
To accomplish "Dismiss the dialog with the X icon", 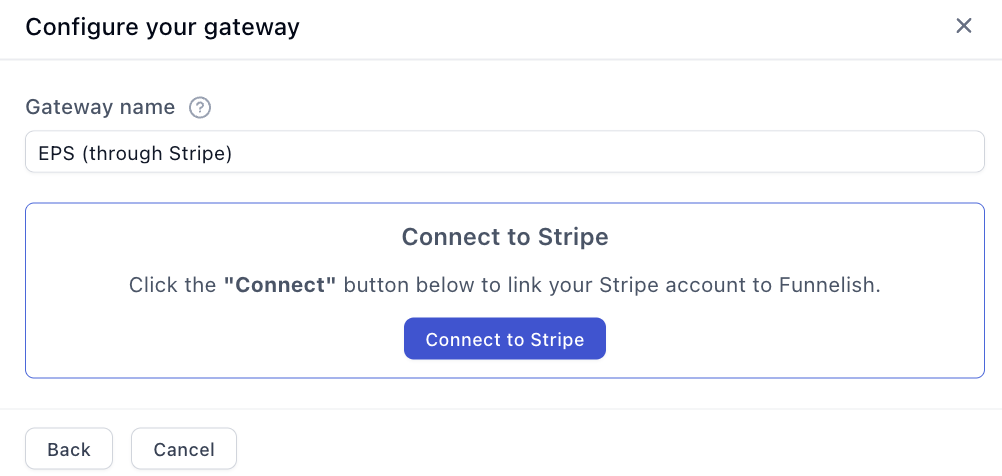I will pos(964,26).
